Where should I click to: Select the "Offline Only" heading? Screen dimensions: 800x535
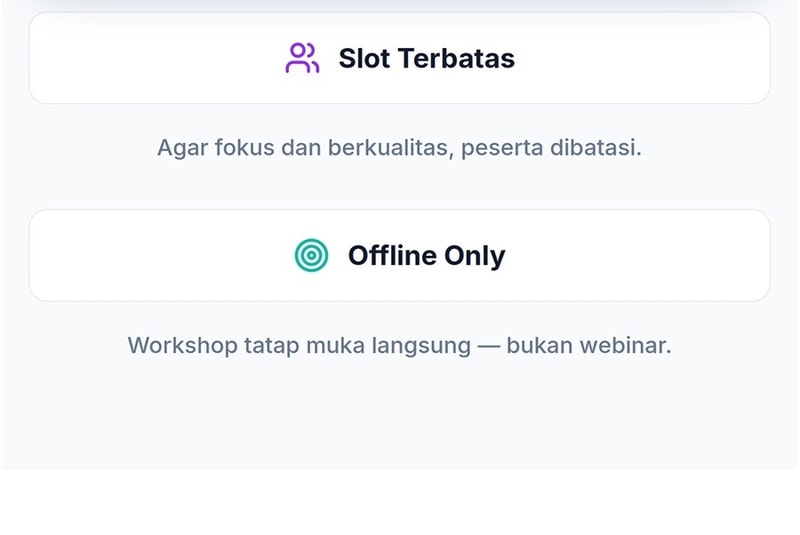tap(426, 256)
